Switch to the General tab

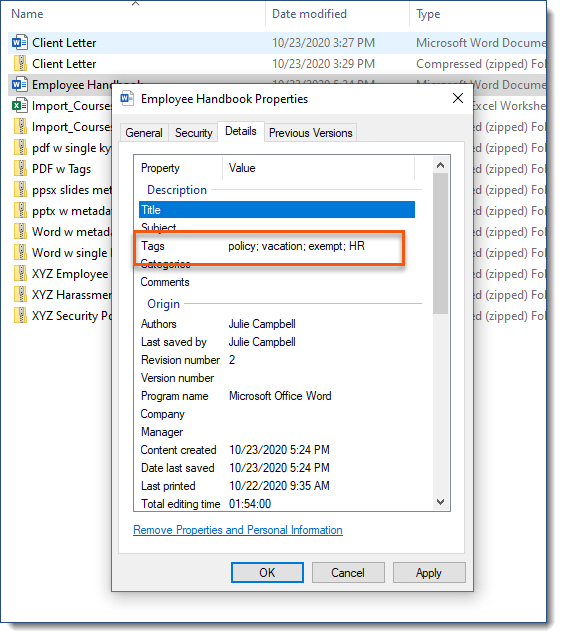click(x=144, y=133)
